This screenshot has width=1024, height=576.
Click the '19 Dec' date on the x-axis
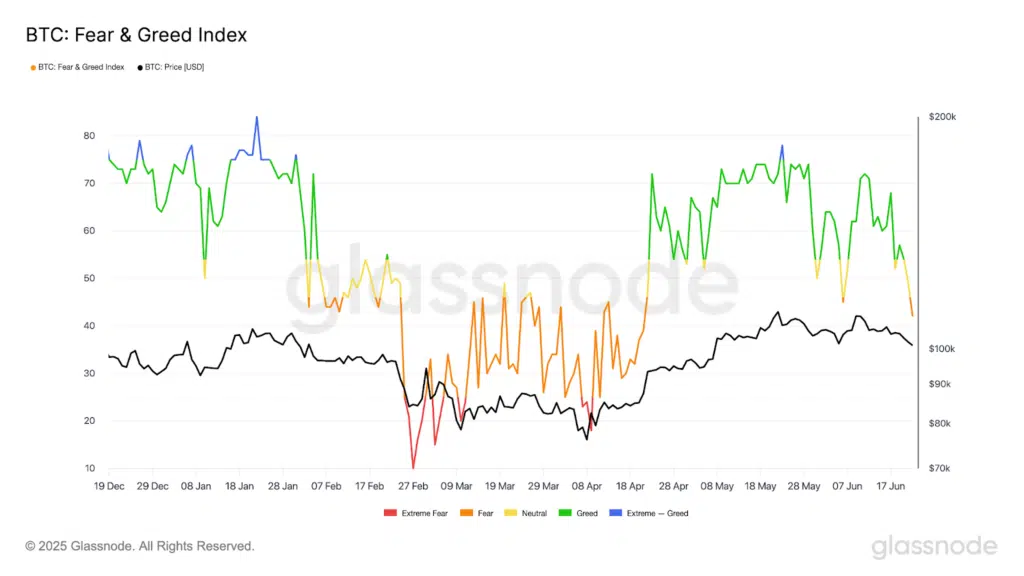point(109,486)
